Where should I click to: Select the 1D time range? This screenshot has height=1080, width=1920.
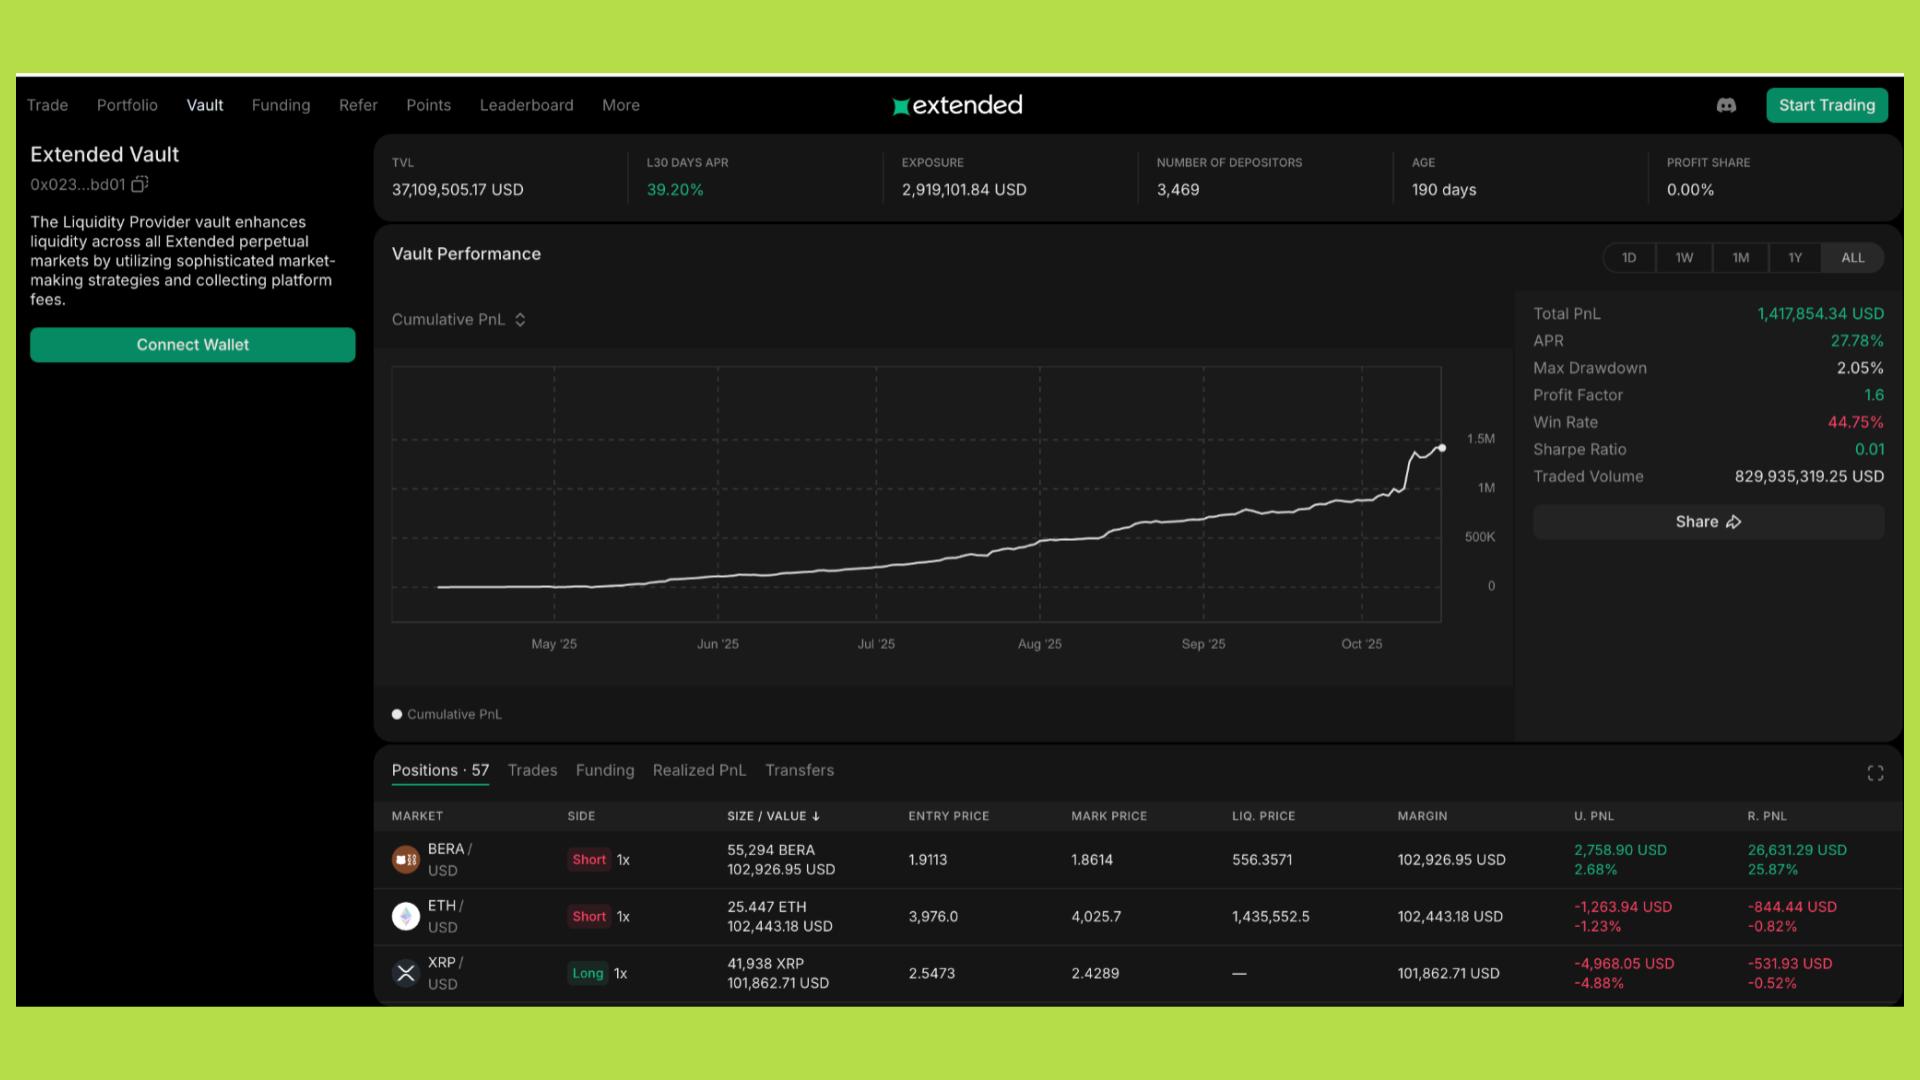coord(1629,258)
